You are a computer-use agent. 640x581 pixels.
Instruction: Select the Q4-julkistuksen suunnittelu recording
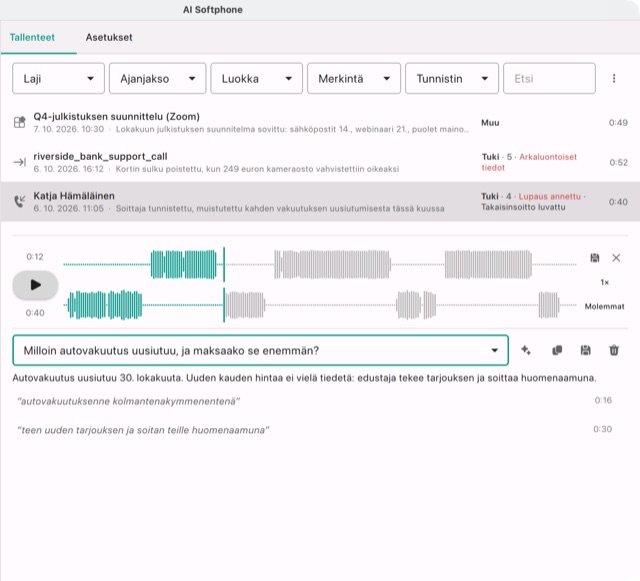point(320,122)
